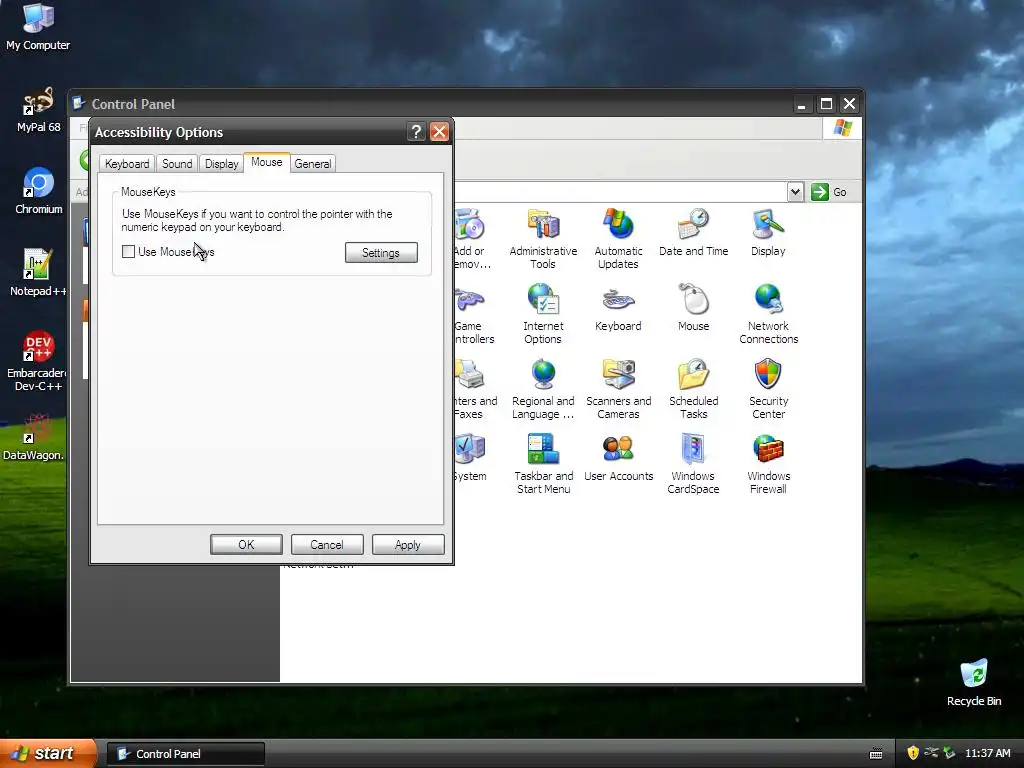Click the dialog help question-mark button
Screen dimensions: 1024x768
pyautogui.click(x=416, y=132)
